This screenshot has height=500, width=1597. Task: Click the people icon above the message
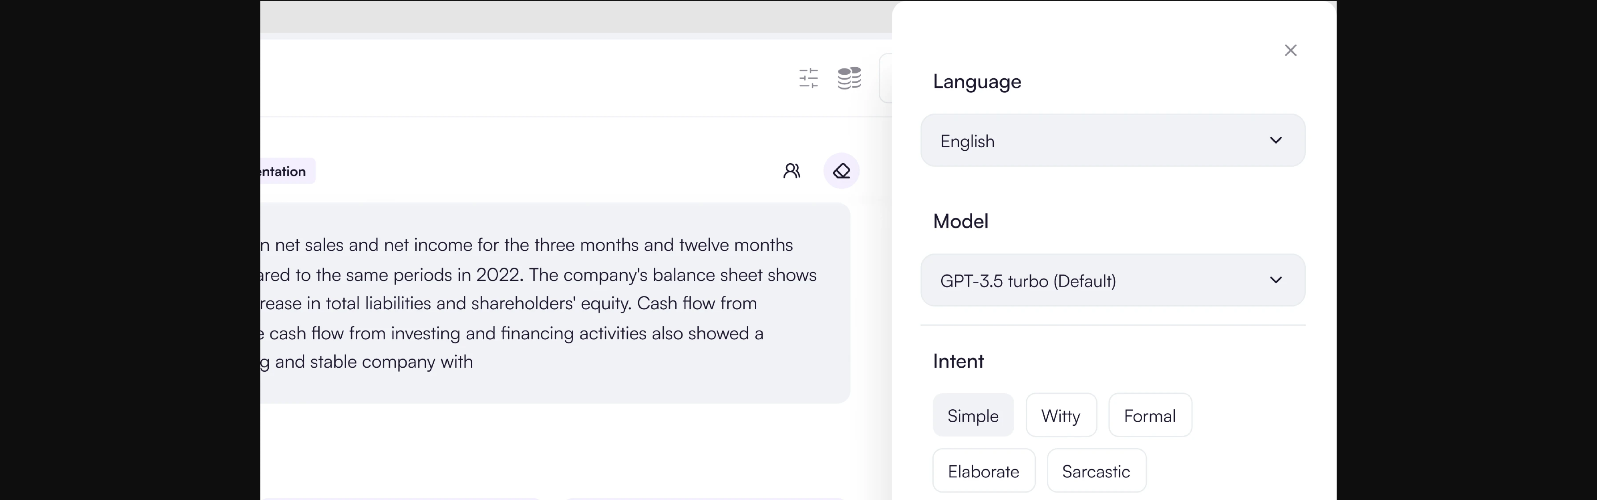[792, 171]
